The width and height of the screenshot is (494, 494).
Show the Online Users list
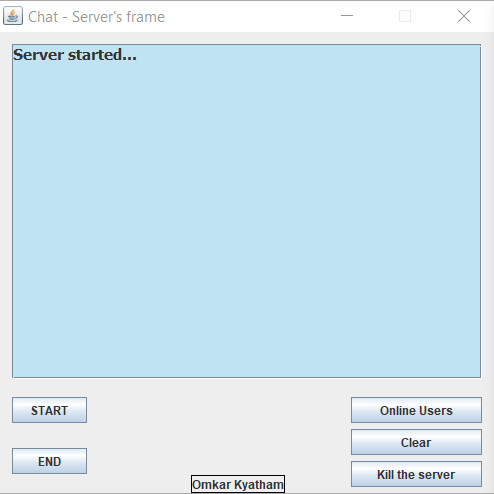click(x=416, y=410)
